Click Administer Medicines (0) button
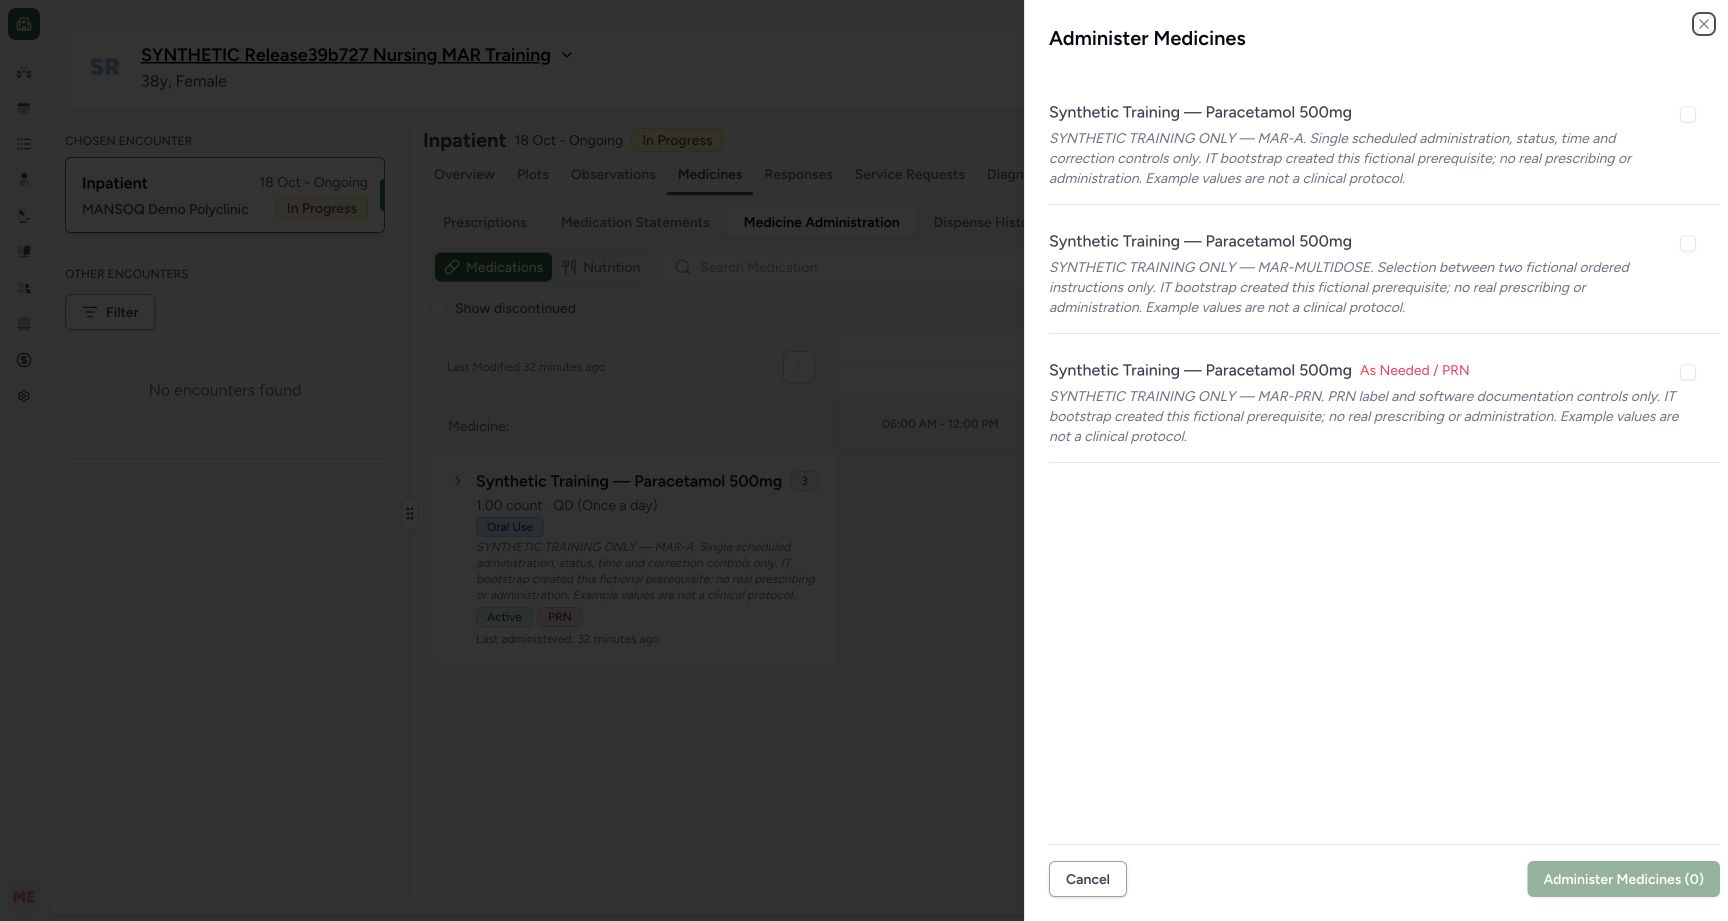Screen dimensions: 1728x921 pos(1623,879)
